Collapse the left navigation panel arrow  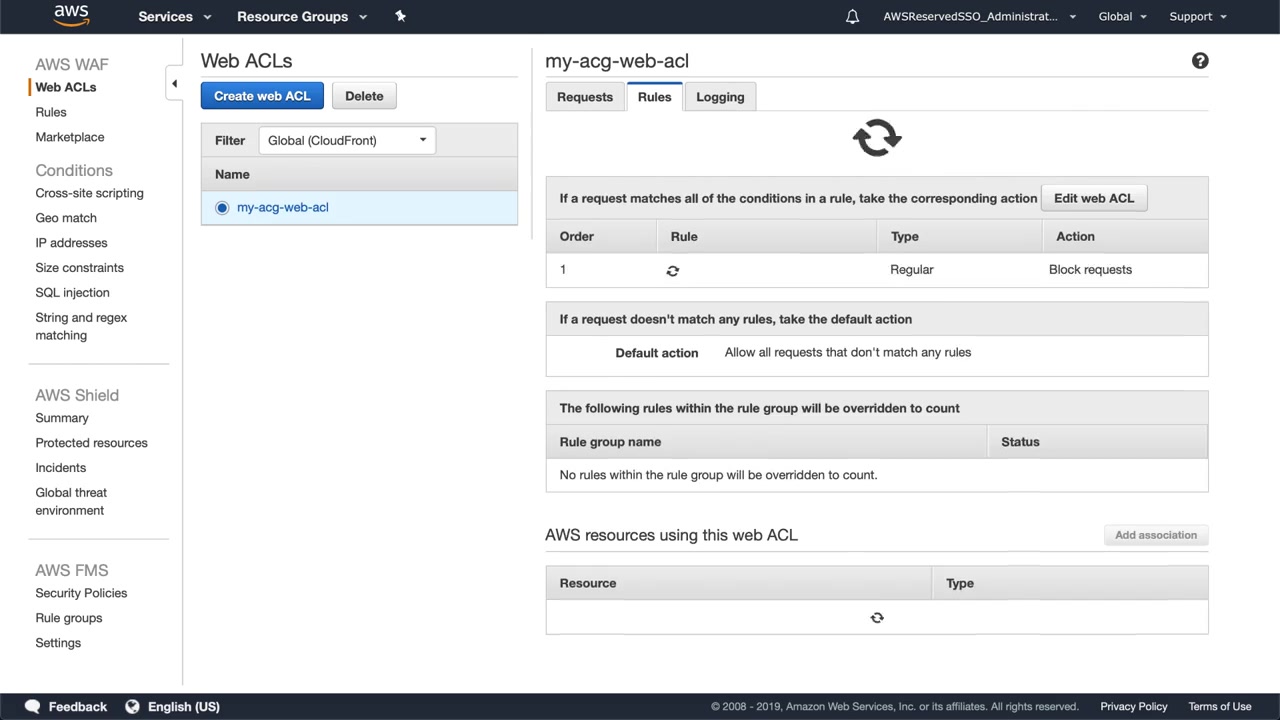point(174,84)
